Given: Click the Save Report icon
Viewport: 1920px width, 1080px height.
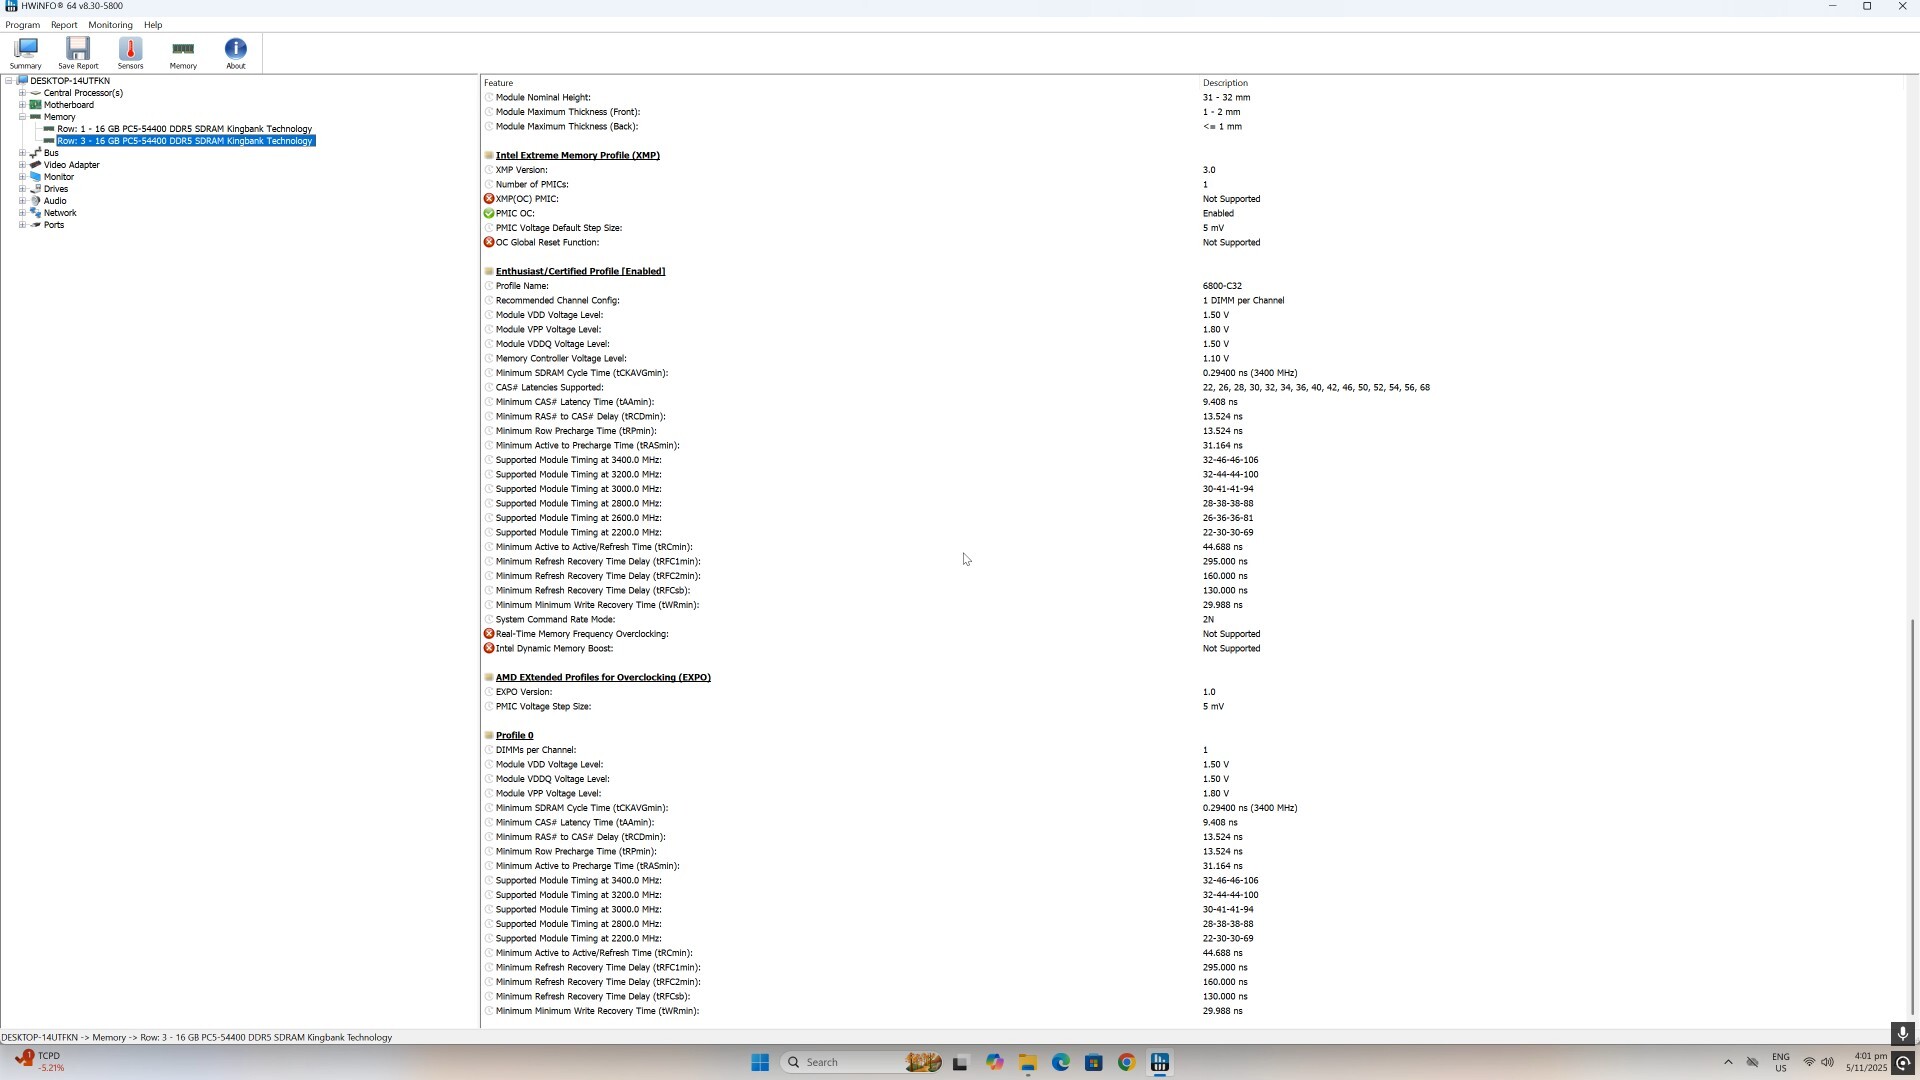Looking at the screenshot, I should tap(78, 53).
